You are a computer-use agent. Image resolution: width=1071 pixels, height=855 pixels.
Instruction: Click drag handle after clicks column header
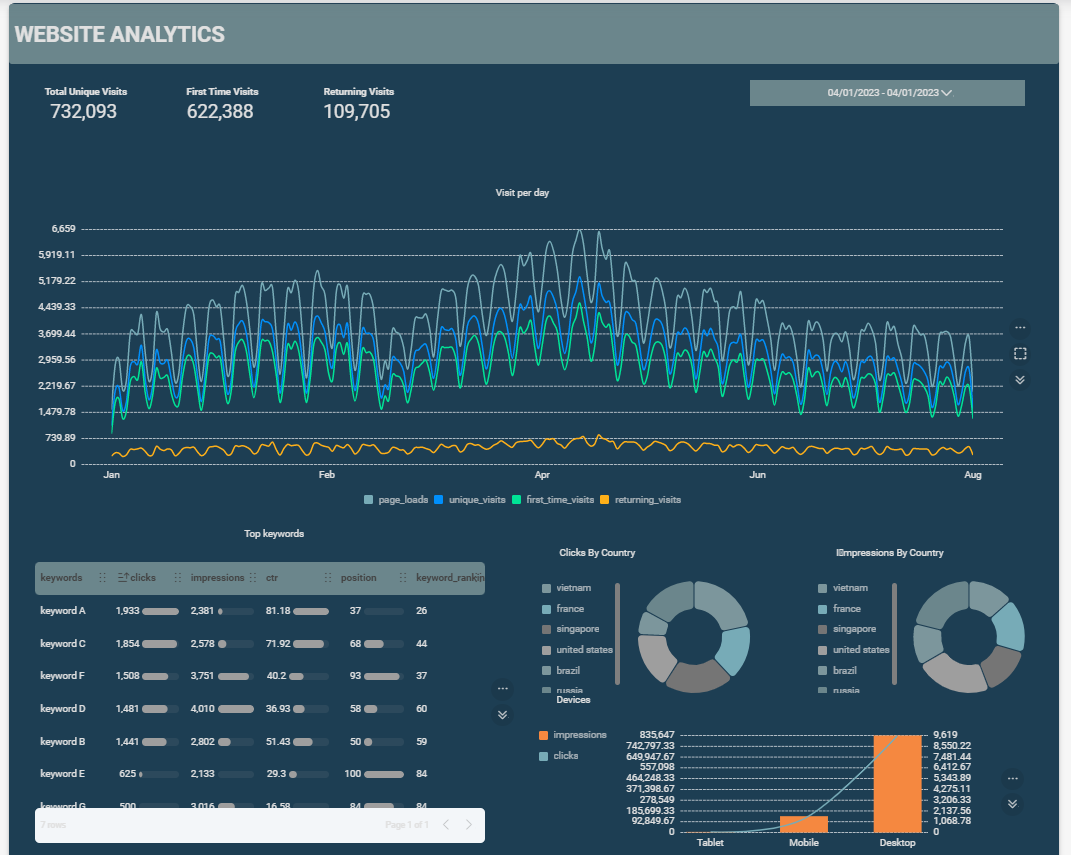pos(178,578)
